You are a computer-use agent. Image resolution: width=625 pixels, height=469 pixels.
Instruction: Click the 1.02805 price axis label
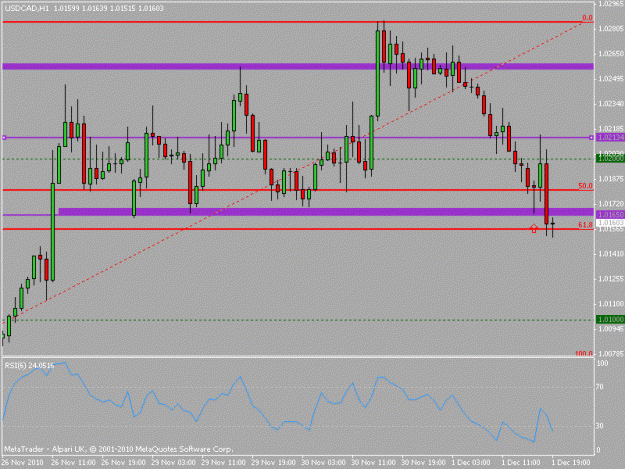(x=611, y=29)
